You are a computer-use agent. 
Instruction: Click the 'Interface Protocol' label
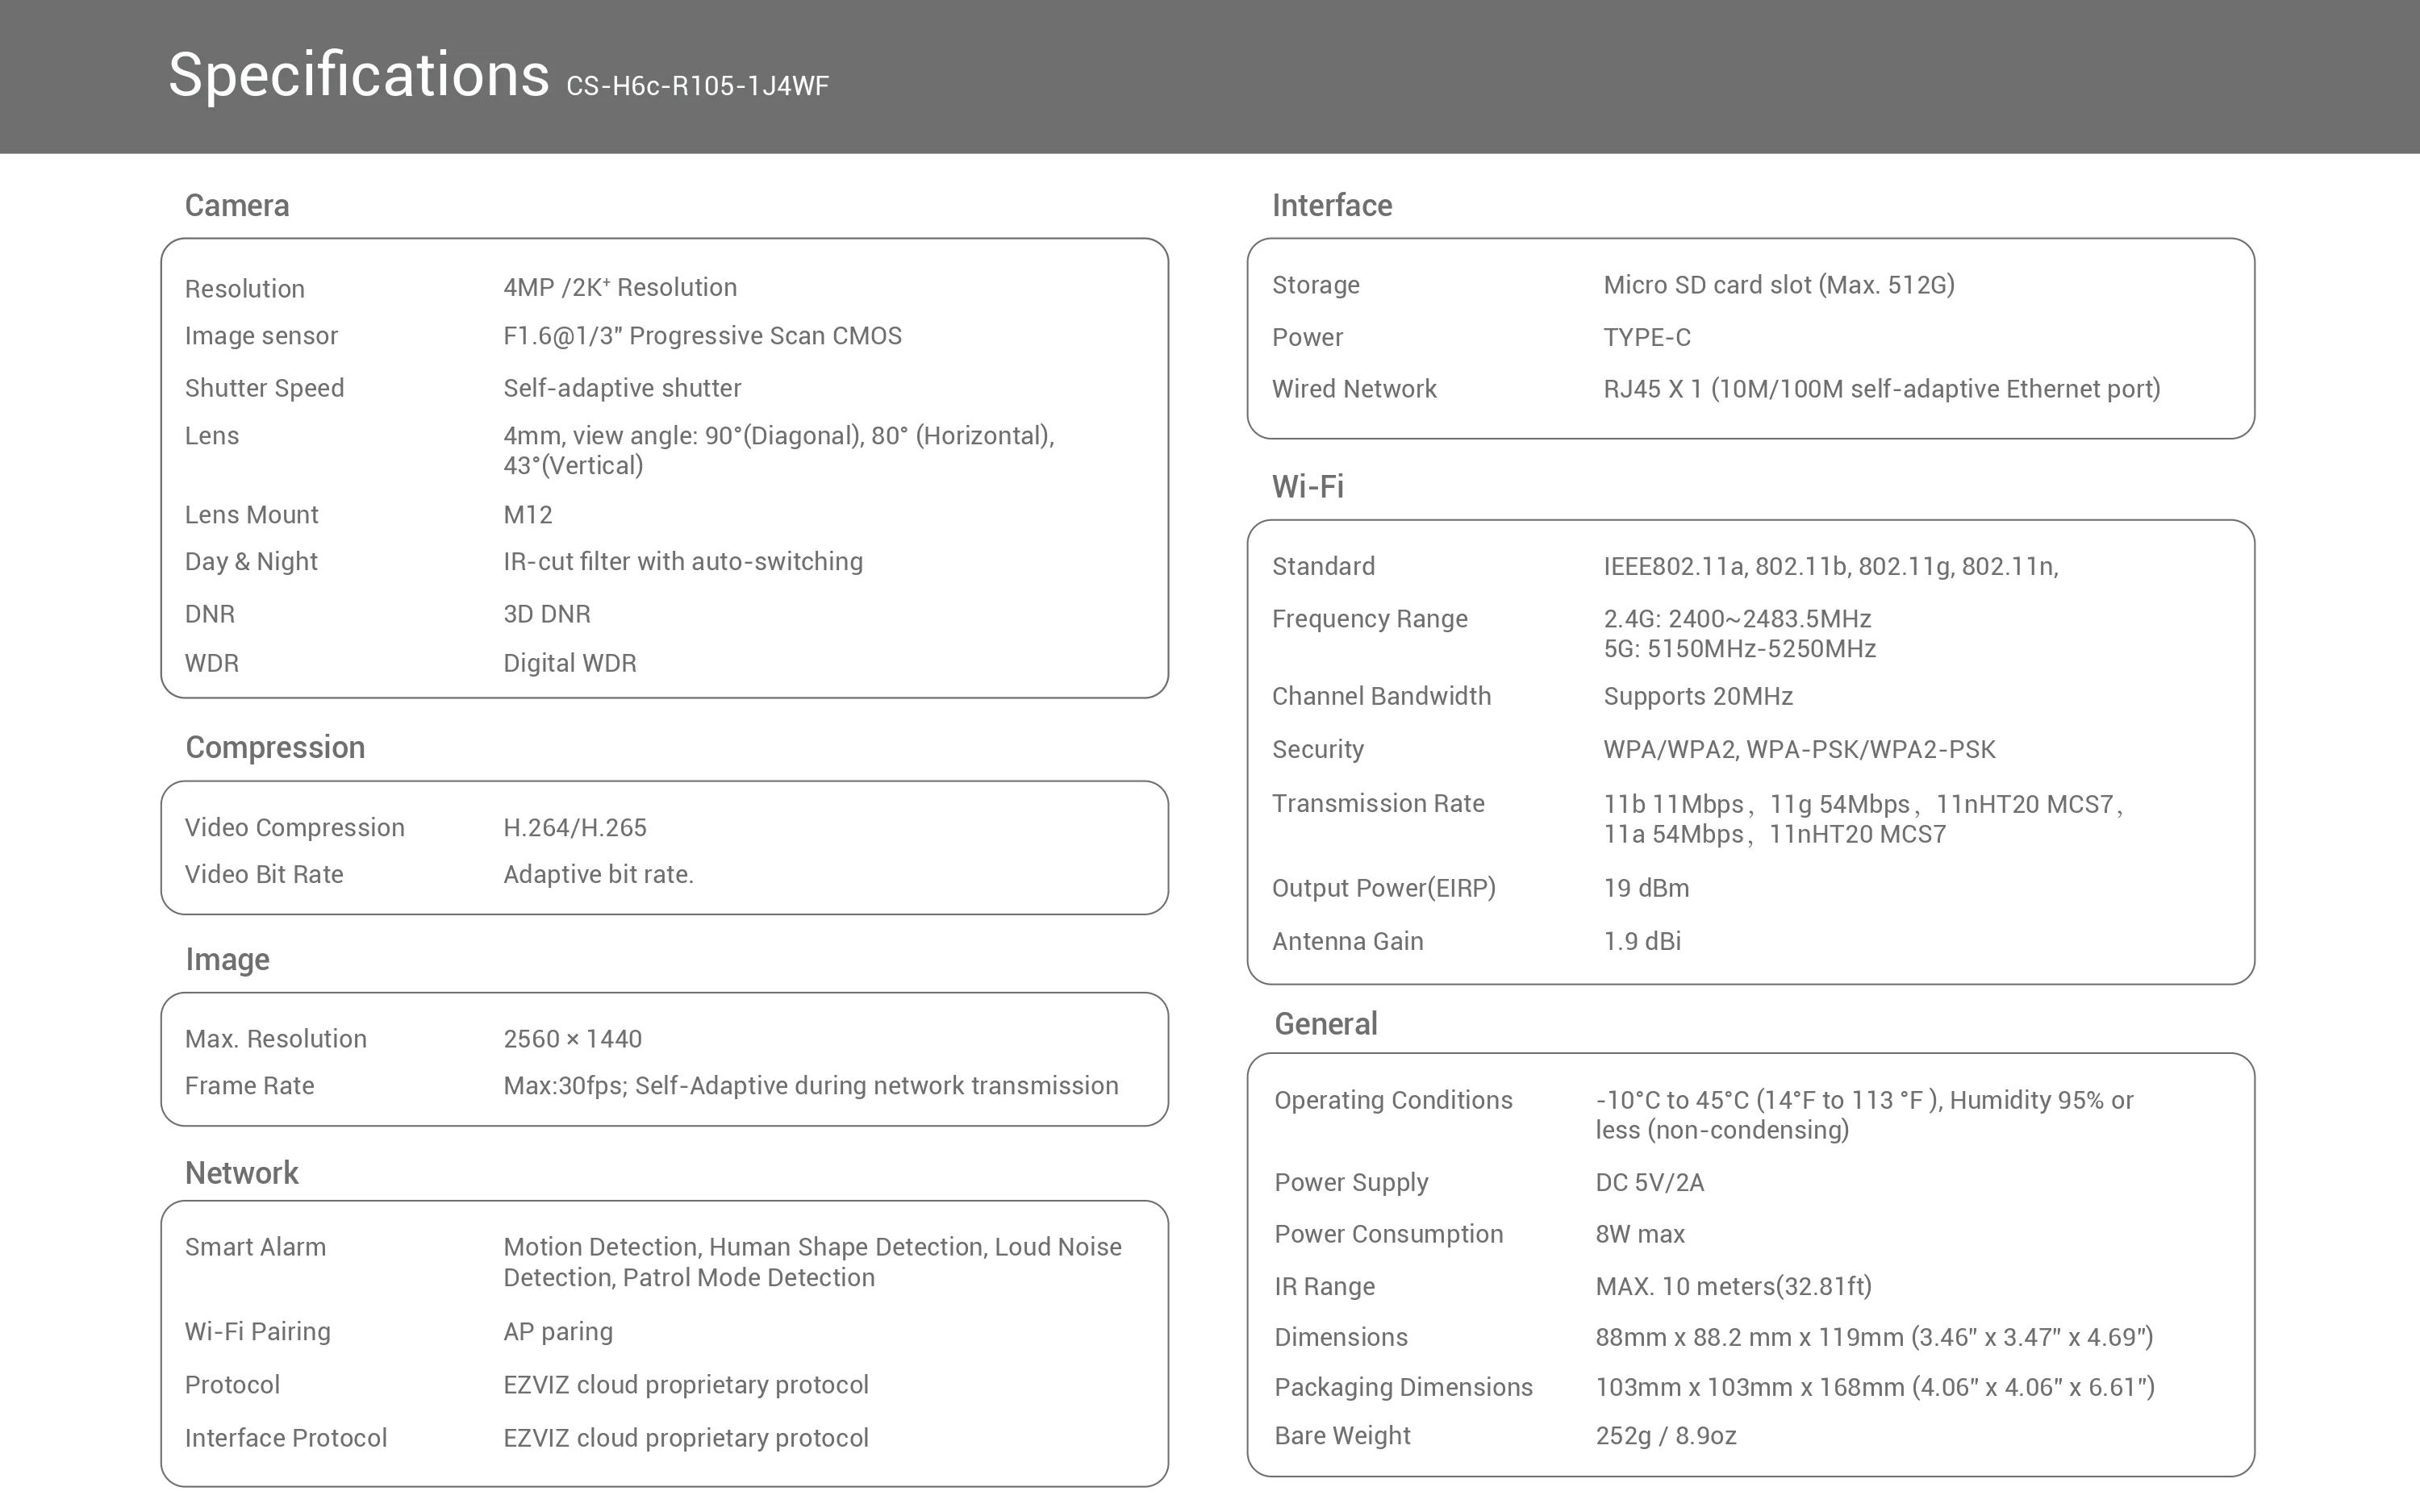[x=285, y=1438]
